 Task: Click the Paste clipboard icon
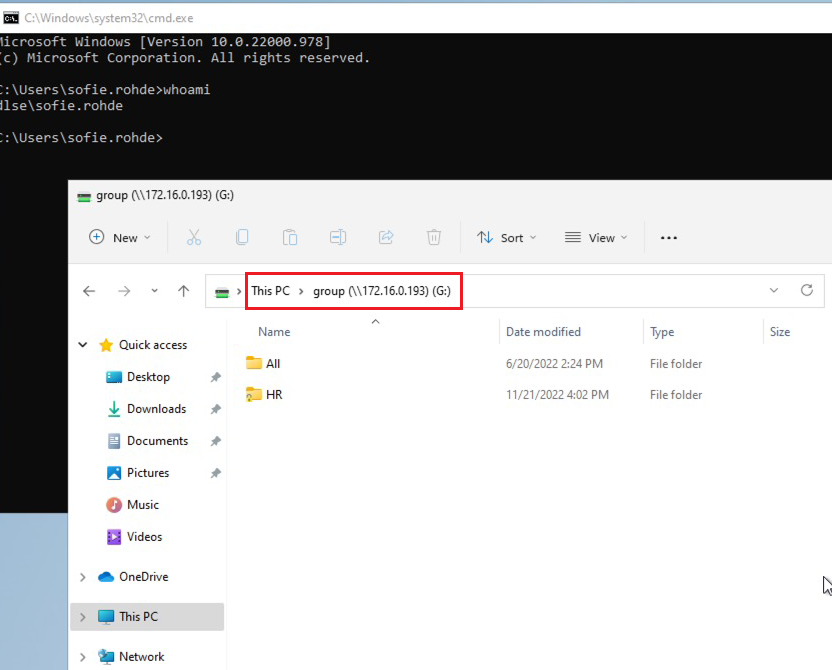tap(290, 237)
